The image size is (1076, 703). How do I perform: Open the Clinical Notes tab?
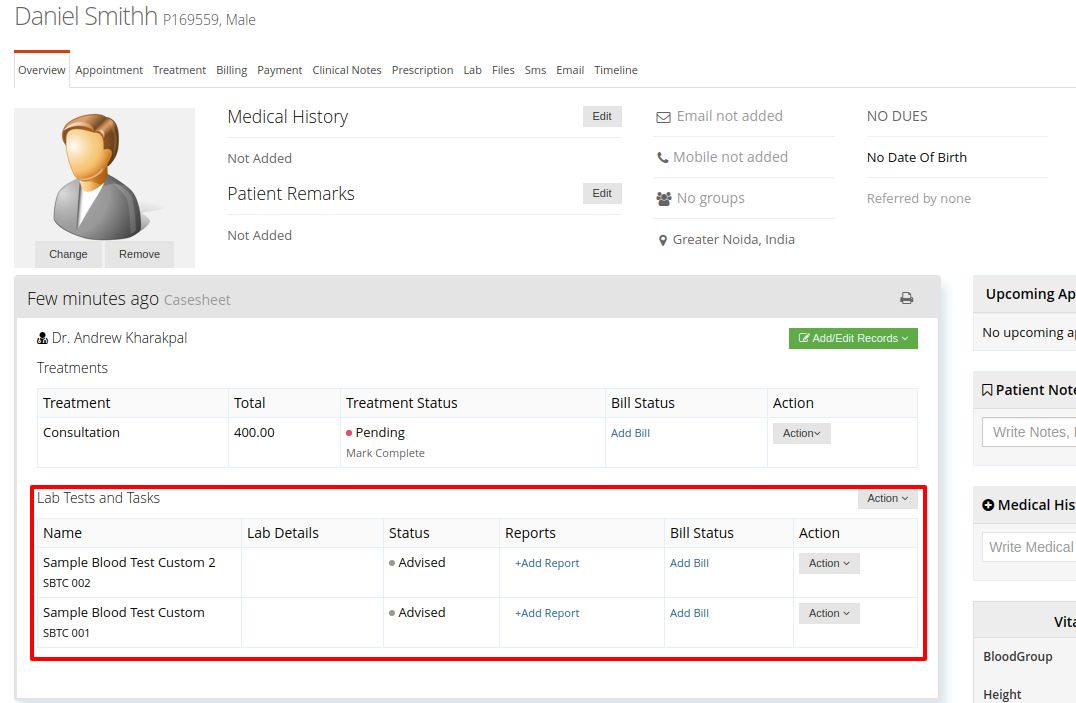click(347, 70)
